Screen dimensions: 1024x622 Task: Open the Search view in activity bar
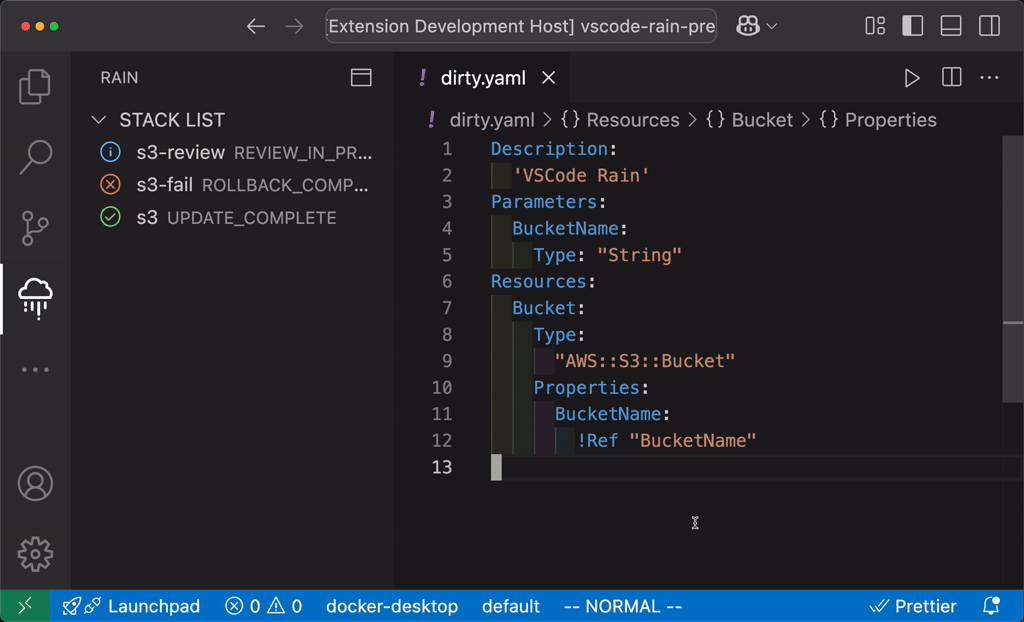[35, 157]
